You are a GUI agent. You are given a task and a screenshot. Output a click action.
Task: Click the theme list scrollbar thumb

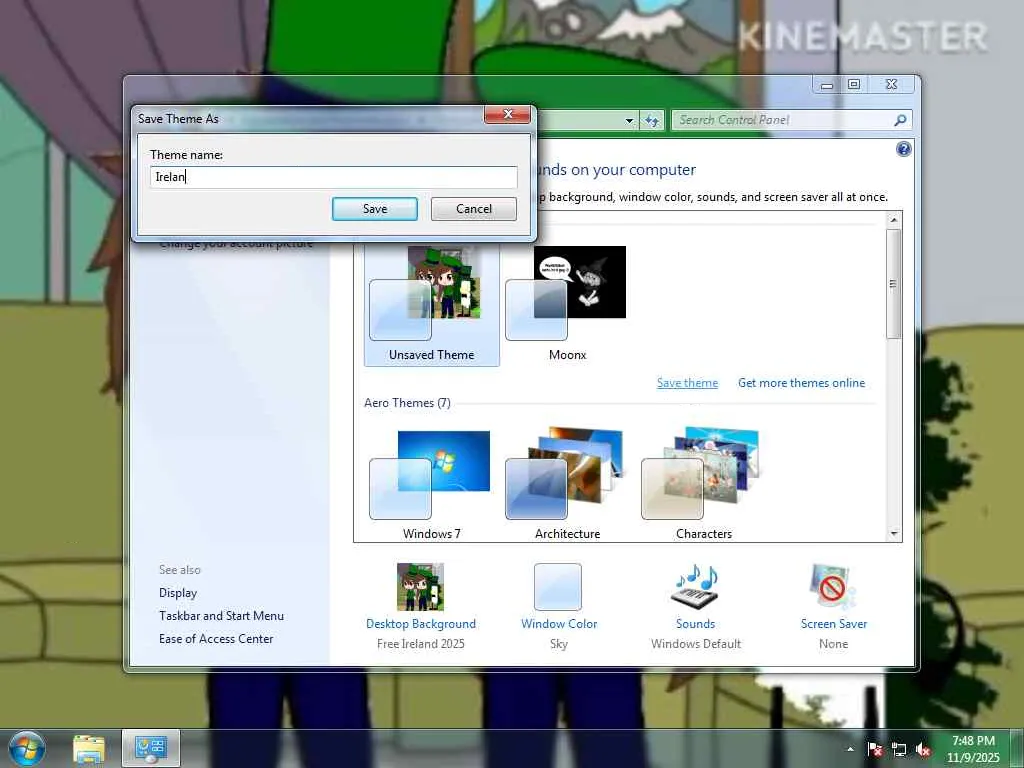coord(894,283)
